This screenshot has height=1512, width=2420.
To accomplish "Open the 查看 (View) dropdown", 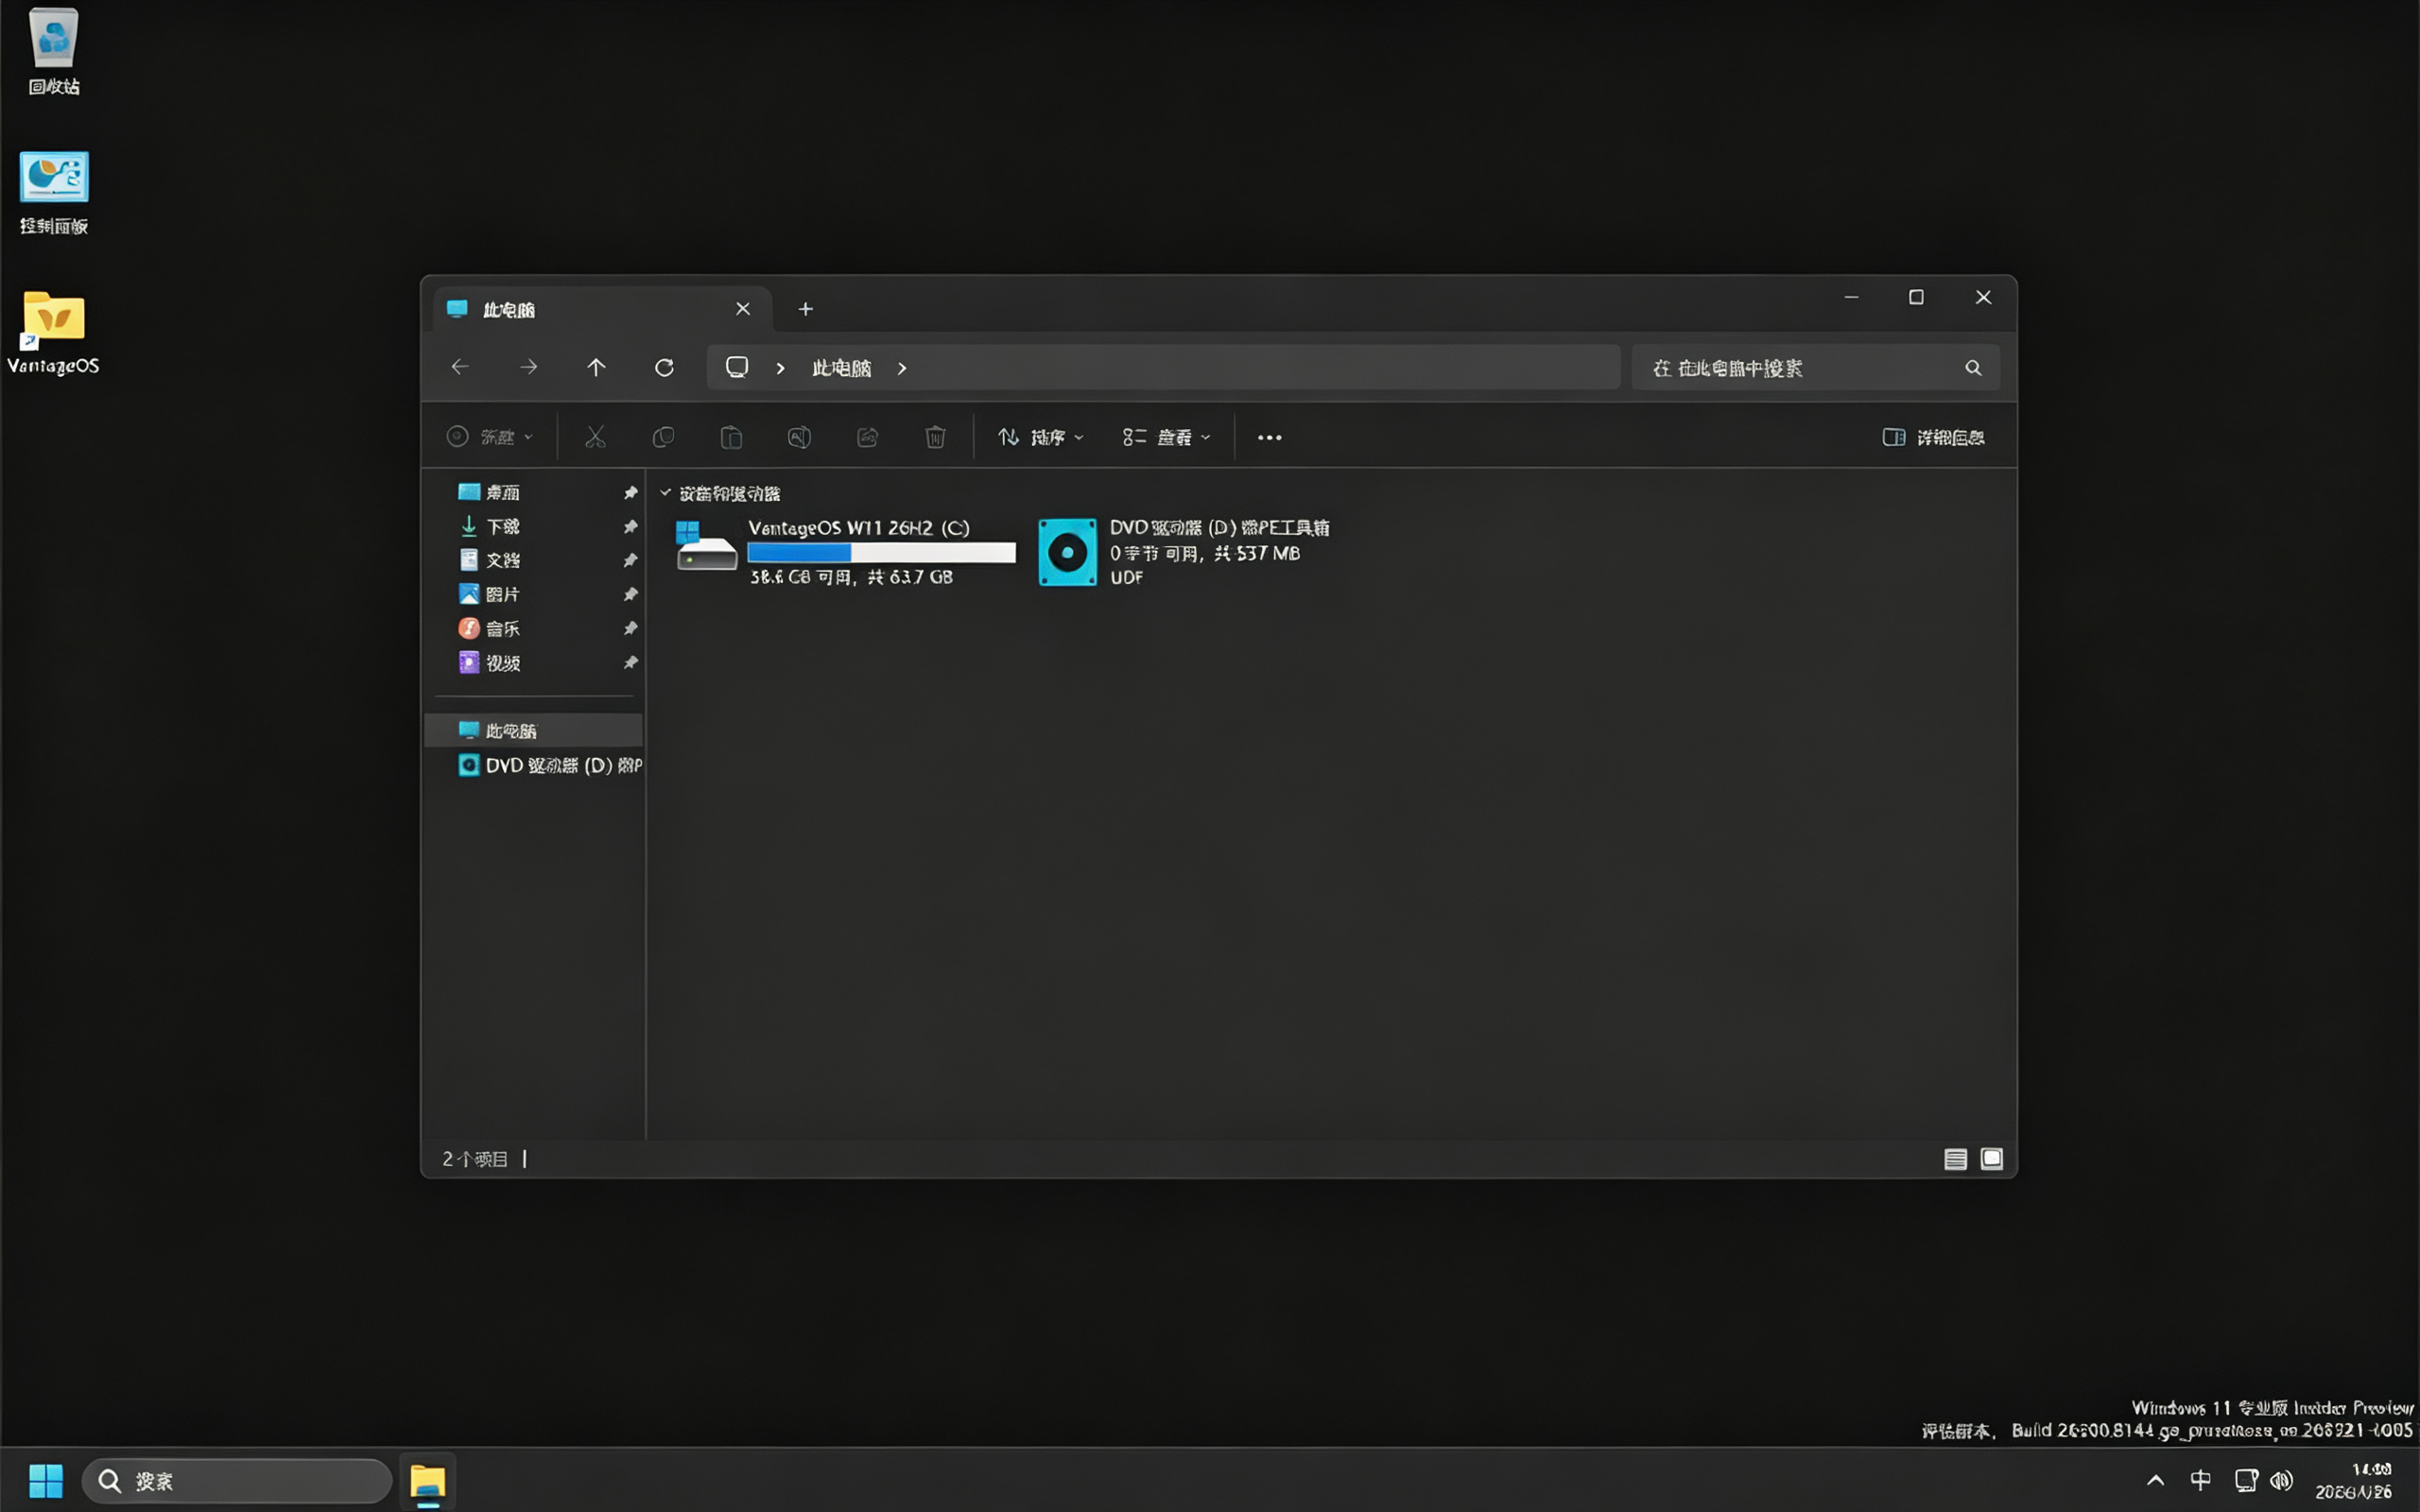I will click(x=1166, y=437).
